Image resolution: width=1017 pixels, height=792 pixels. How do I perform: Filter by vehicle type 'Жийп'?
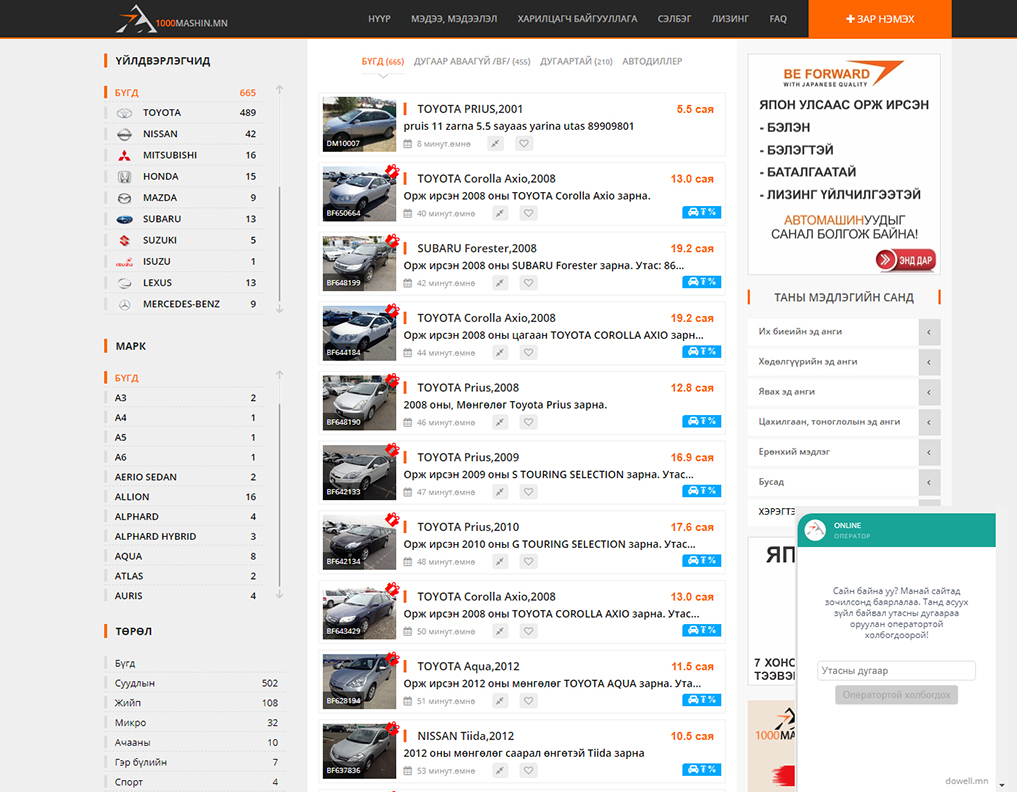coord(128,703)
